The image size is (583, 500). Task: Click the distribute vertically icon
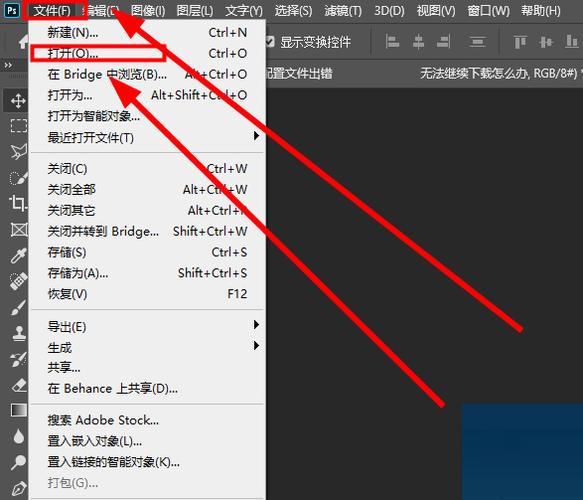pyautogui.click(x=477, y=42)
